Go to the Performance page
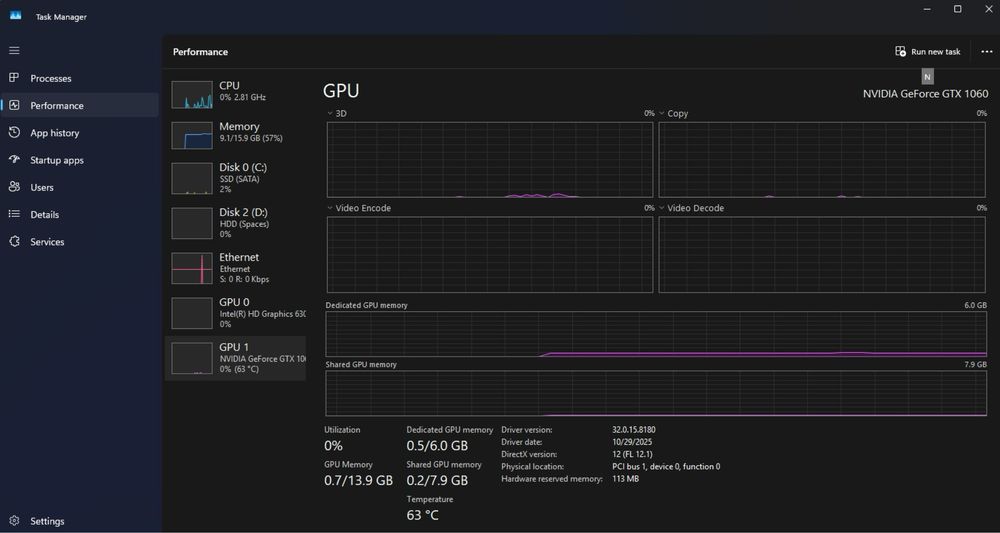Viewport: 1000px width, 533px height. click(80, 105)
